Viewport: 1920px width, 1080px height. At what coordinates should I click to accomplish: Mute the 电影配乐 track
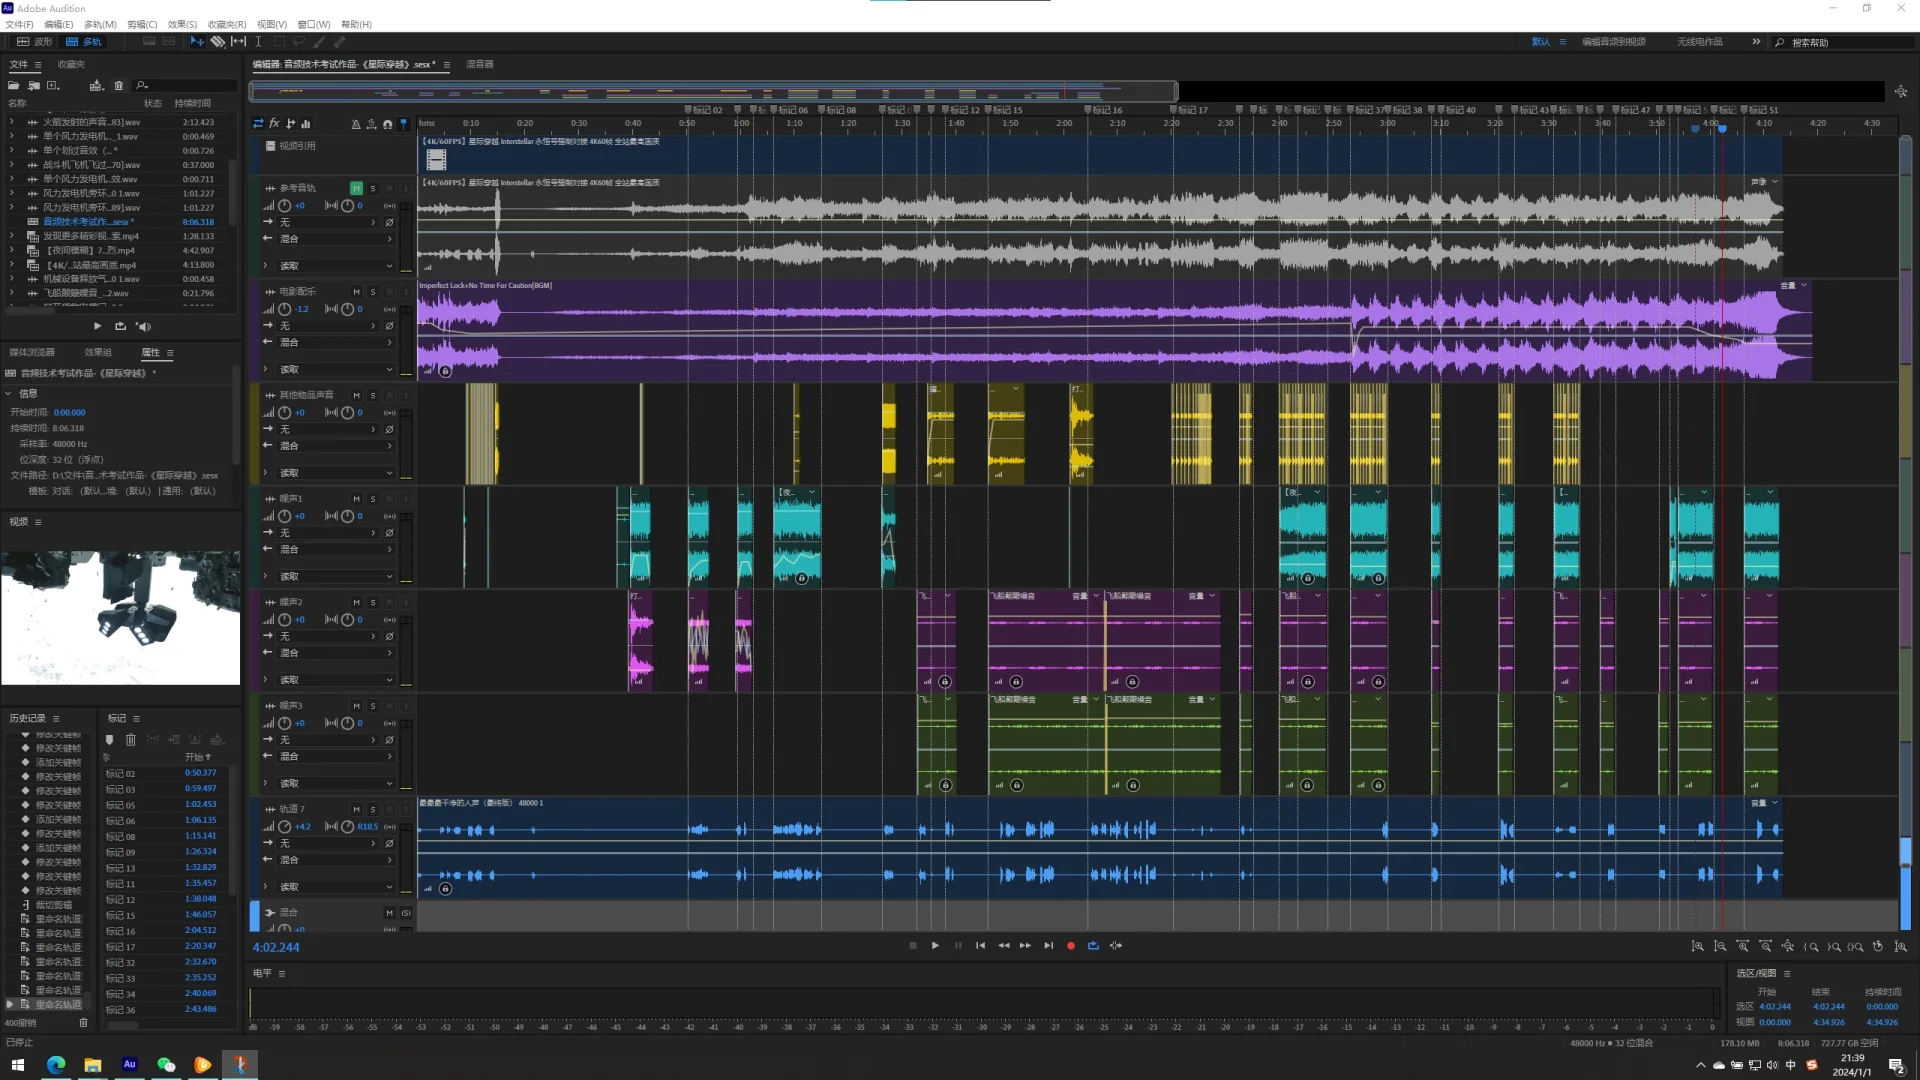[x=356, y=292]
